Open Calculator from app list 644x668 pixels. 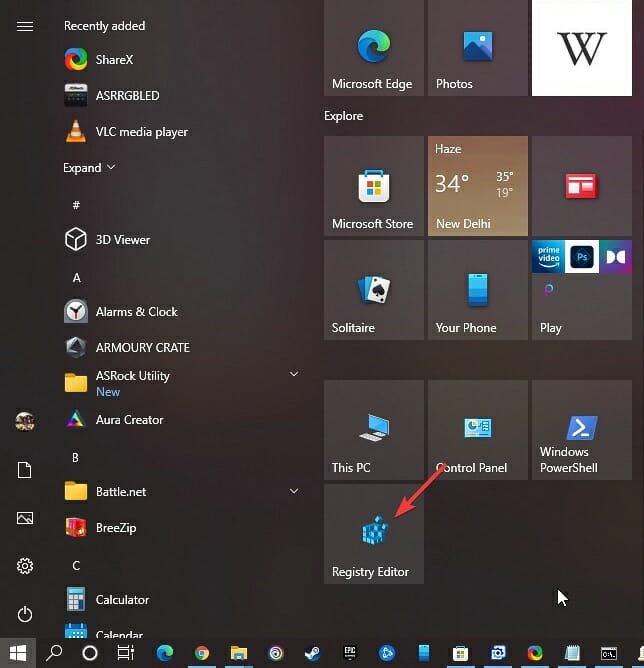107,599
